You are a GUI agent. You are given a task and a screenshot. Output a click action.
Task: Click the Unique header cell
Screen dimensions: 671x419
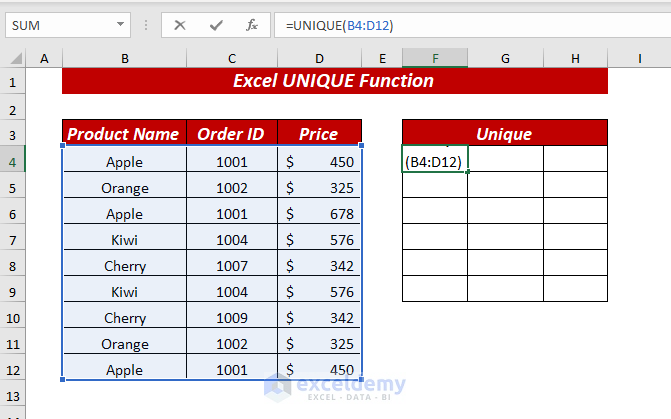coord(505,133)
